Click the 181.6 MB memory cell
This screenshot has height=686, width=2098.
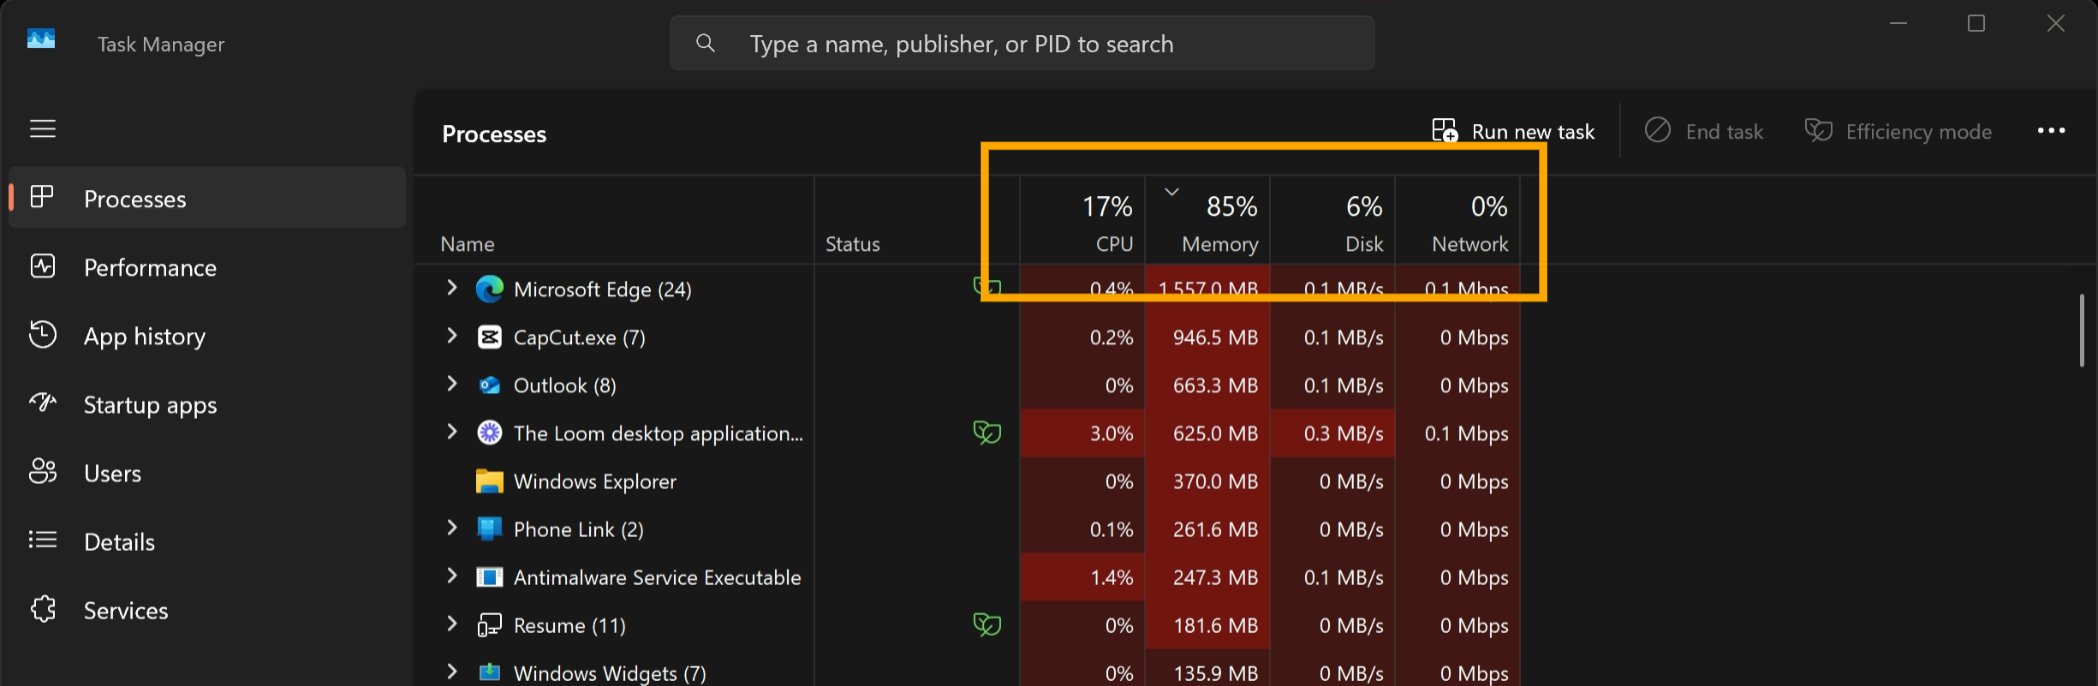(1208, 625)
